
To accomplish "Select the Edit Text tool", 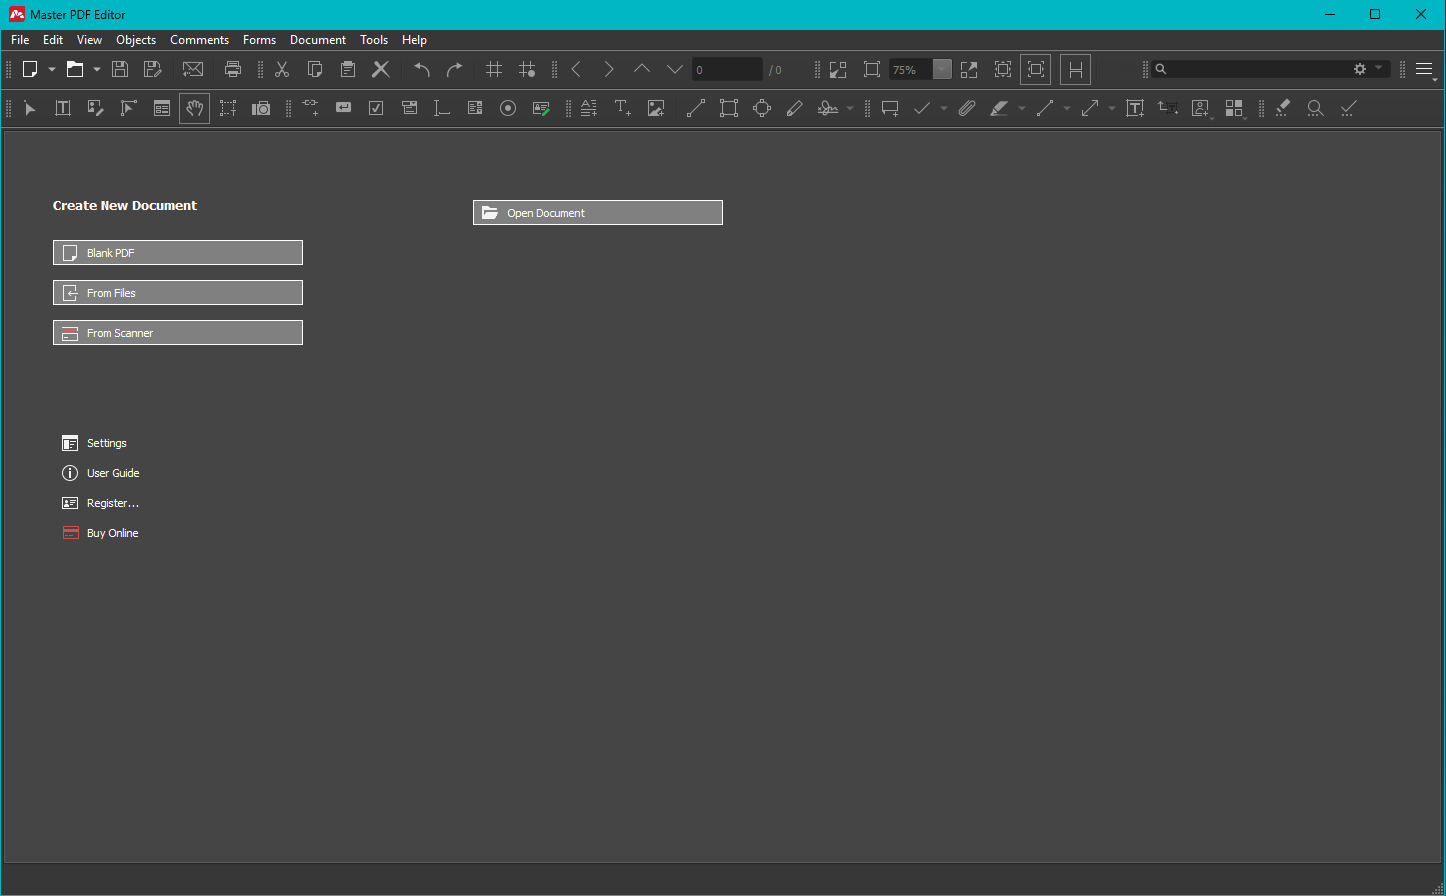I will coord(63,108).
